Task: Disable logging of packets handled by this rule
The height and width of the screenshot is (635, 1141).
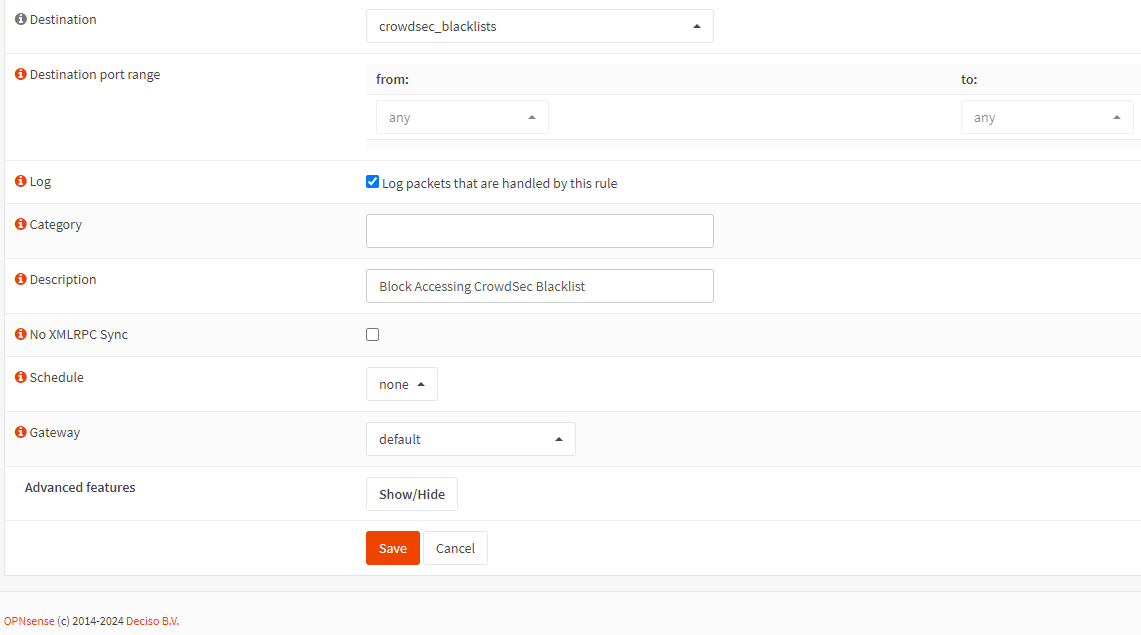Action: [372, 181]
